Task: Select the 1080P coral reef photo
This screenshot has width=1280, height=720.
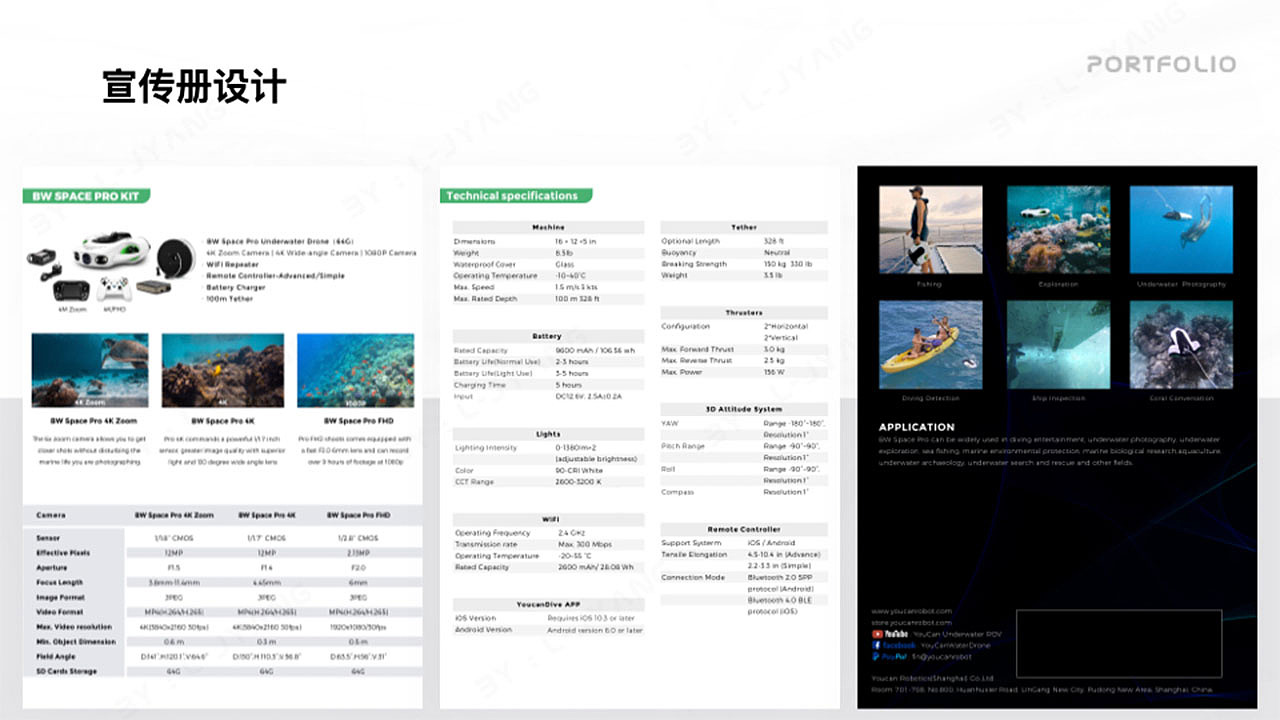Action: (x=356, y=370)
